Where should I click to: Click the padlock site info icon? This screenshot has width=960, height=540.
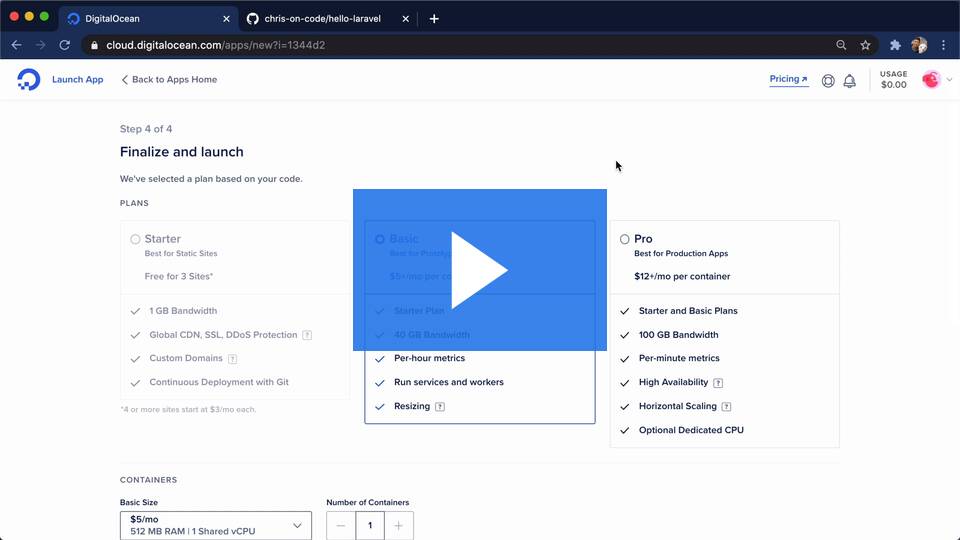pos(94,45)
